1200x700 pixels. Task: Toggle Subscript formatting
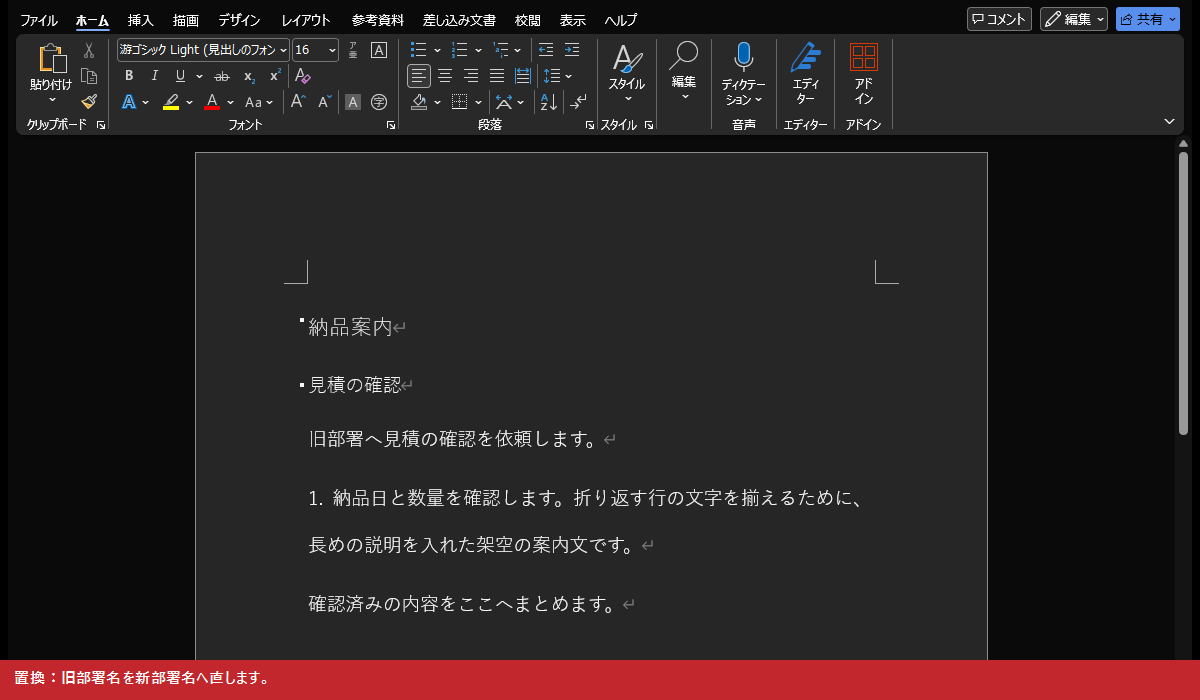pyautogui.click(x=249, y=76)
